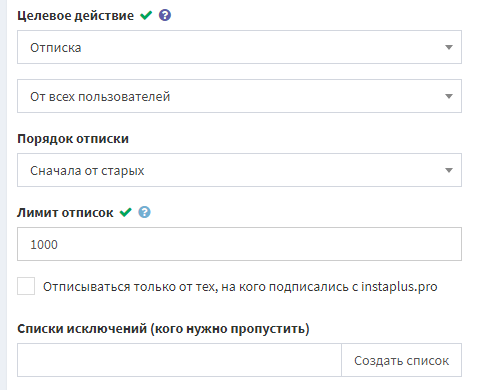Viewport: 486px width, 390px height.
Task: Click the Лимит отписок heading label
Action: pos(65,213)
